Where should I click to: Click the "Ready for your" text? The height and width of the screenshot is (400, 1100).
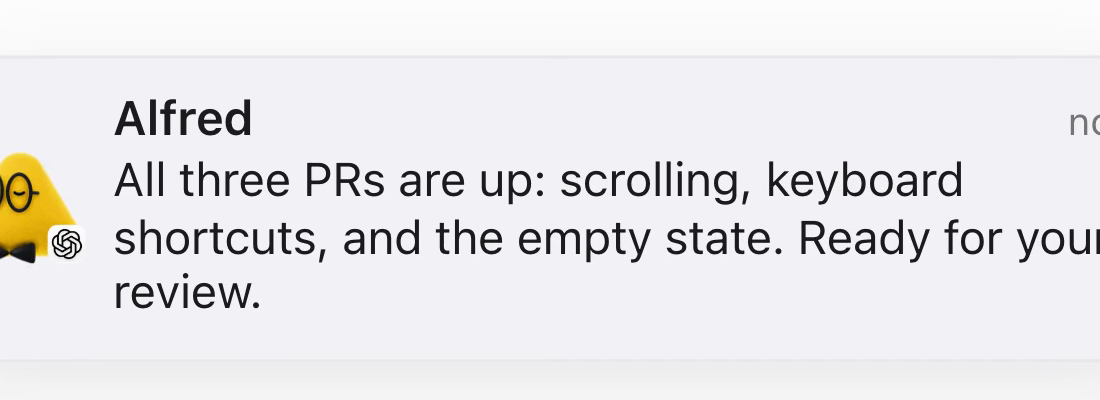(949, 241)
